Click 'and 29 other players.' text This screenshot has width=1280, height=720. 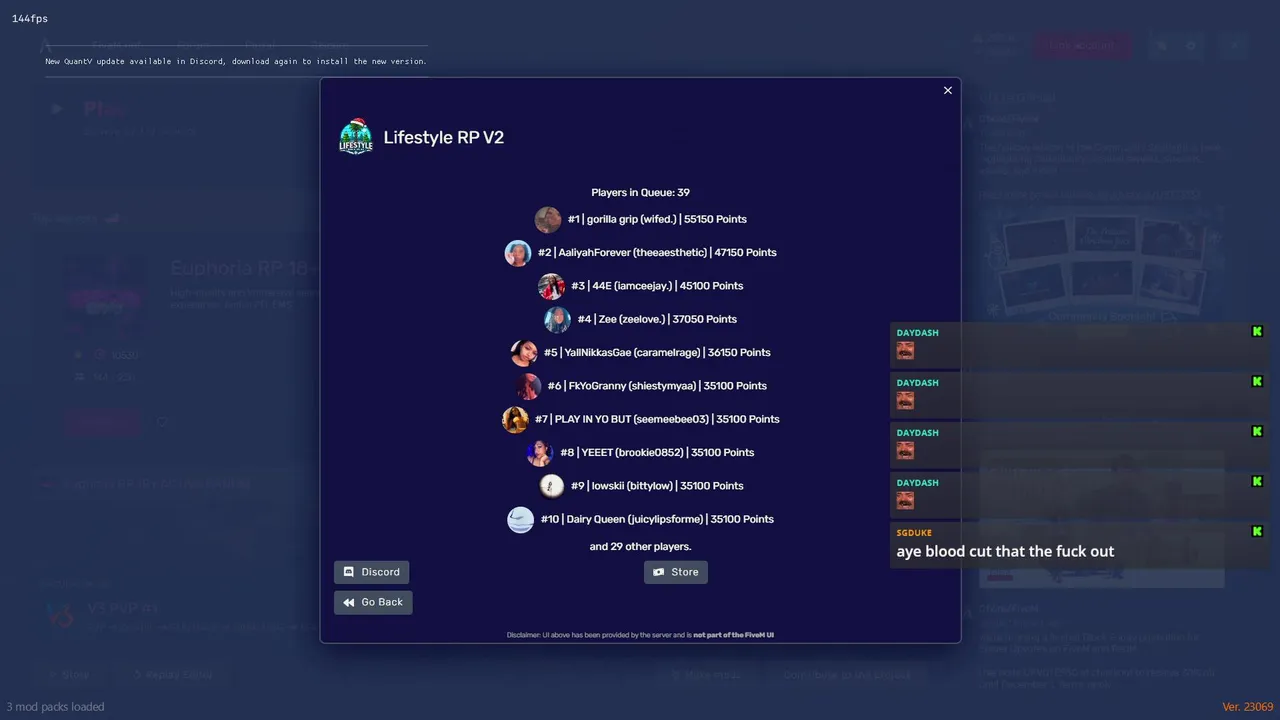640,546
